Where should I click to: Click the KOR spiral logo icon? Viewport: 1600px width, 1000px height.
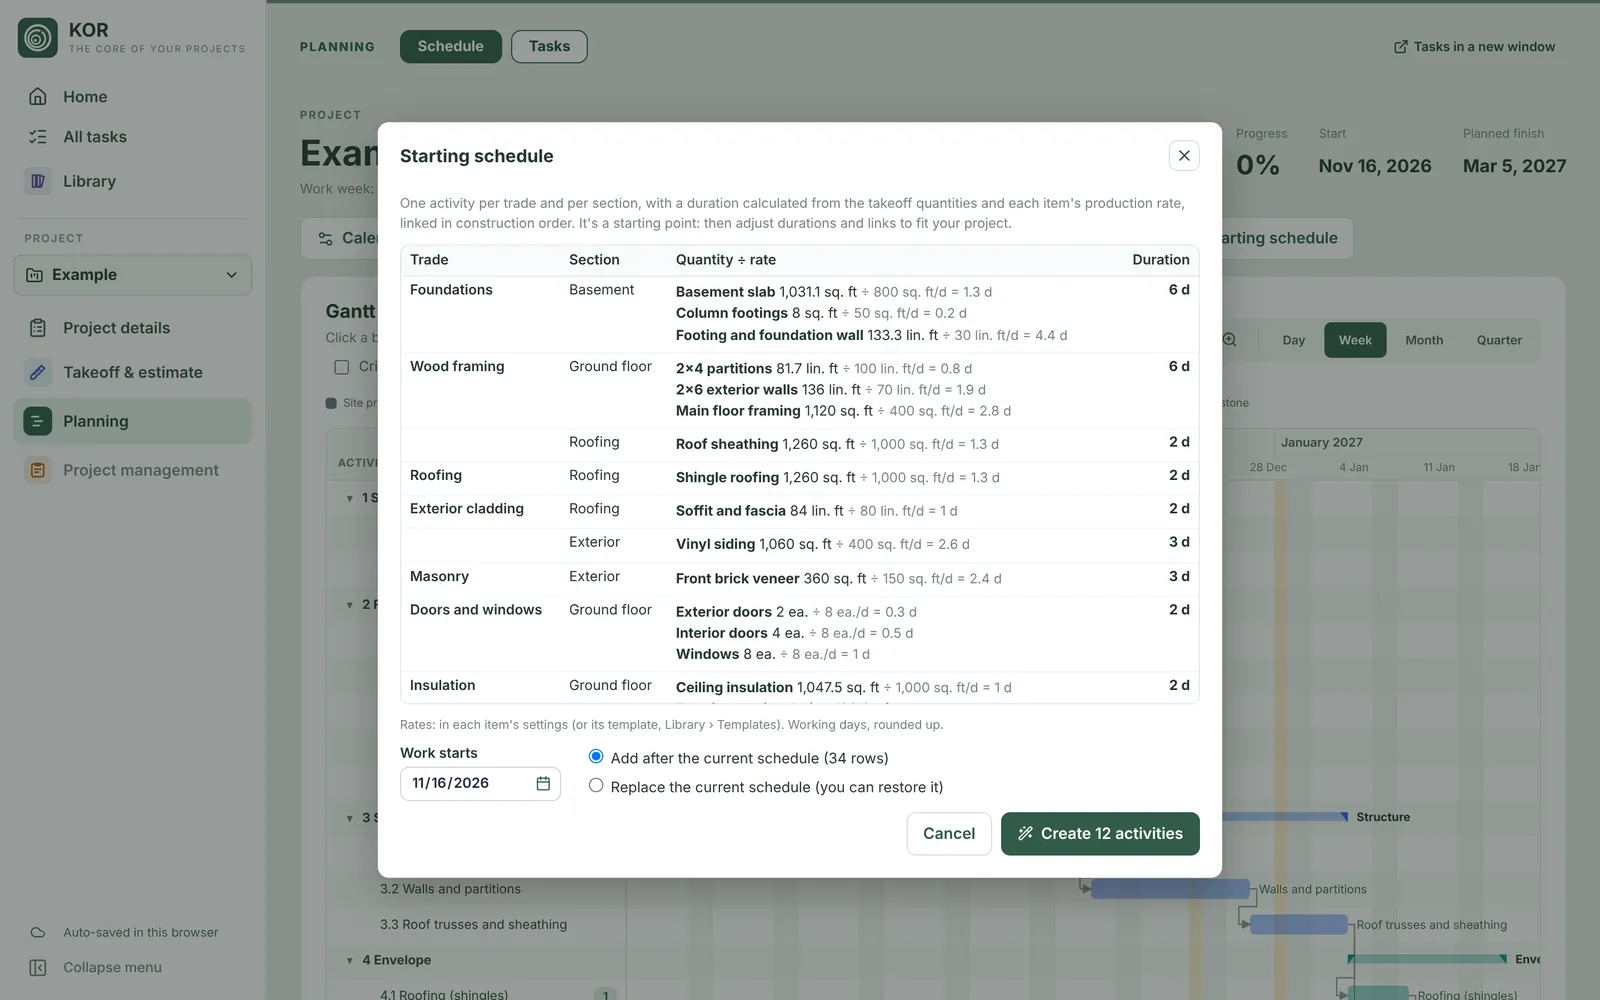[x=38, y=38]
